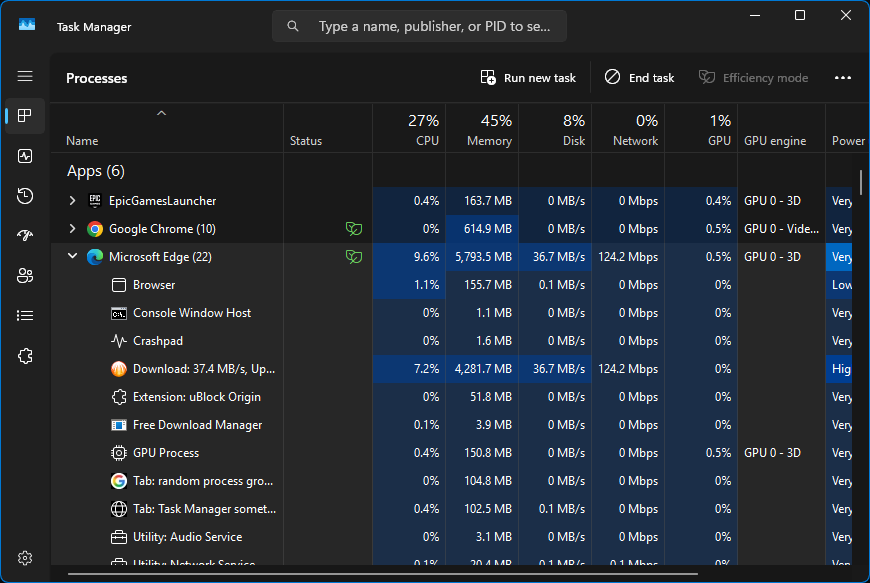Image resolution: width=870 pixels, height=583 pixels.
Task: Open the Users page icon
Action: click(25, 276)
